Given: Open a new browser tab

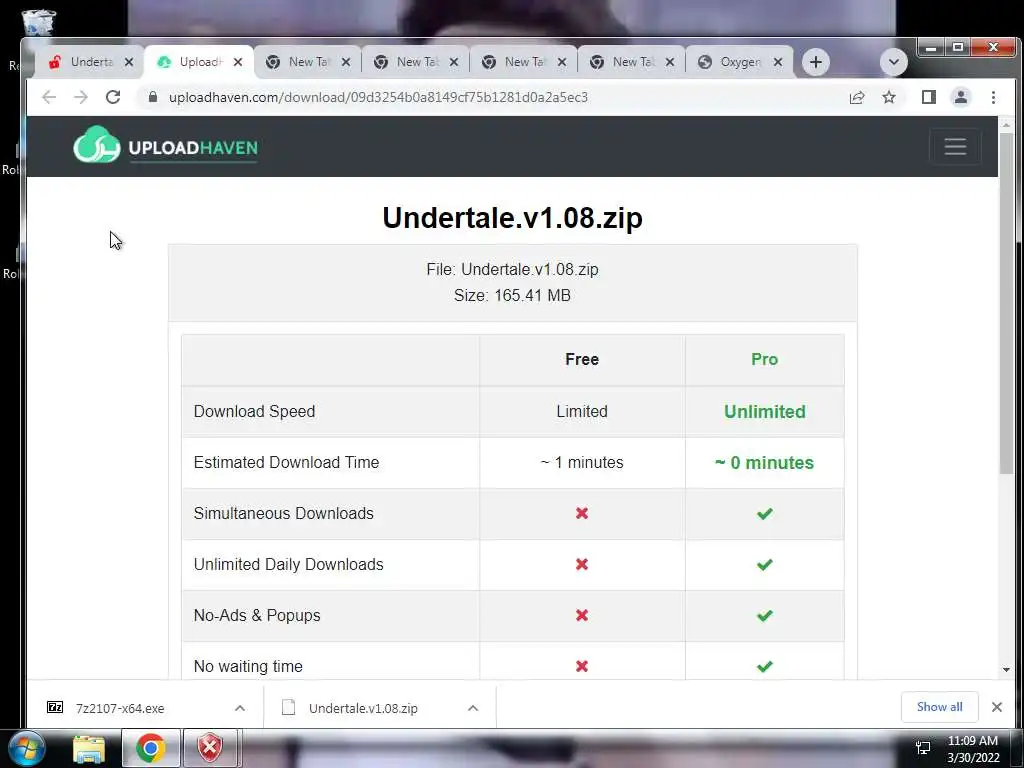Looking at the screenshot, I should (816, 62).
